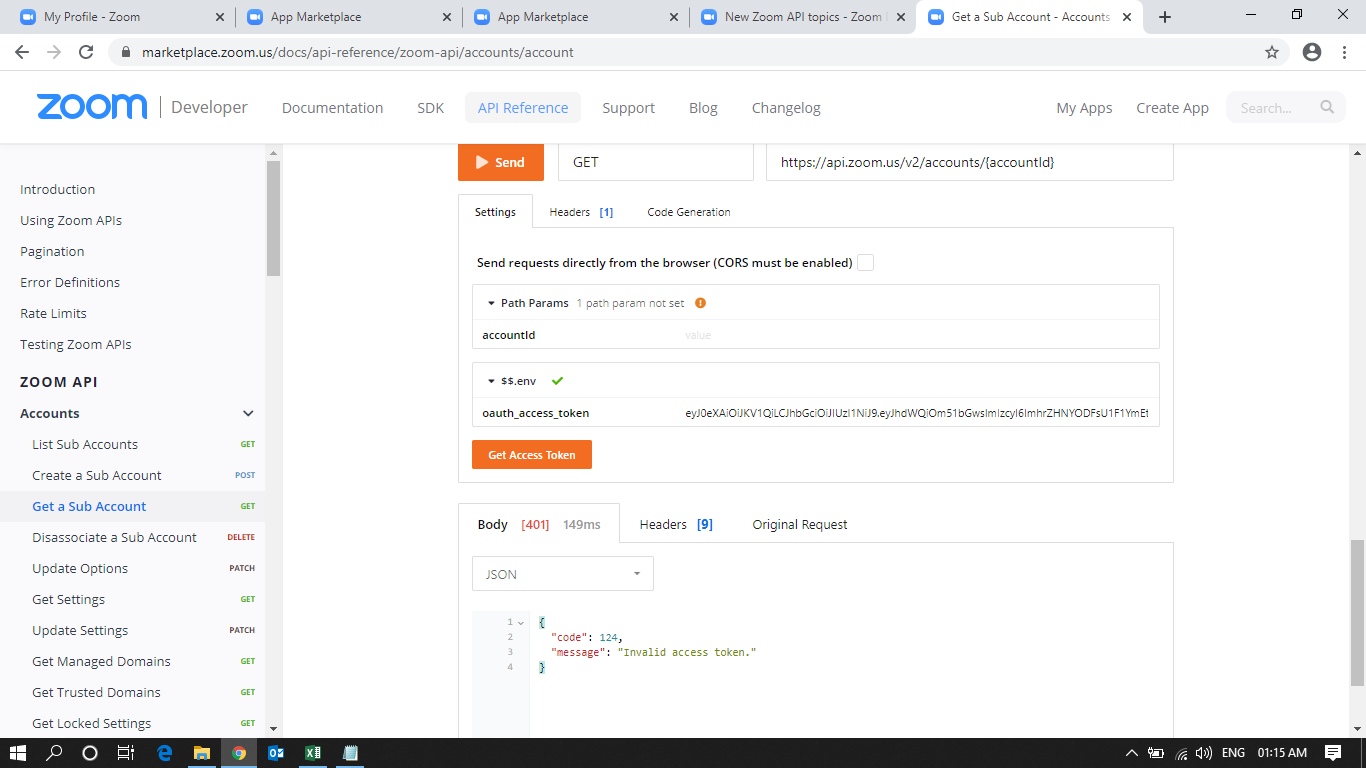Open Outlook from the taskbar

pos(276,753)
